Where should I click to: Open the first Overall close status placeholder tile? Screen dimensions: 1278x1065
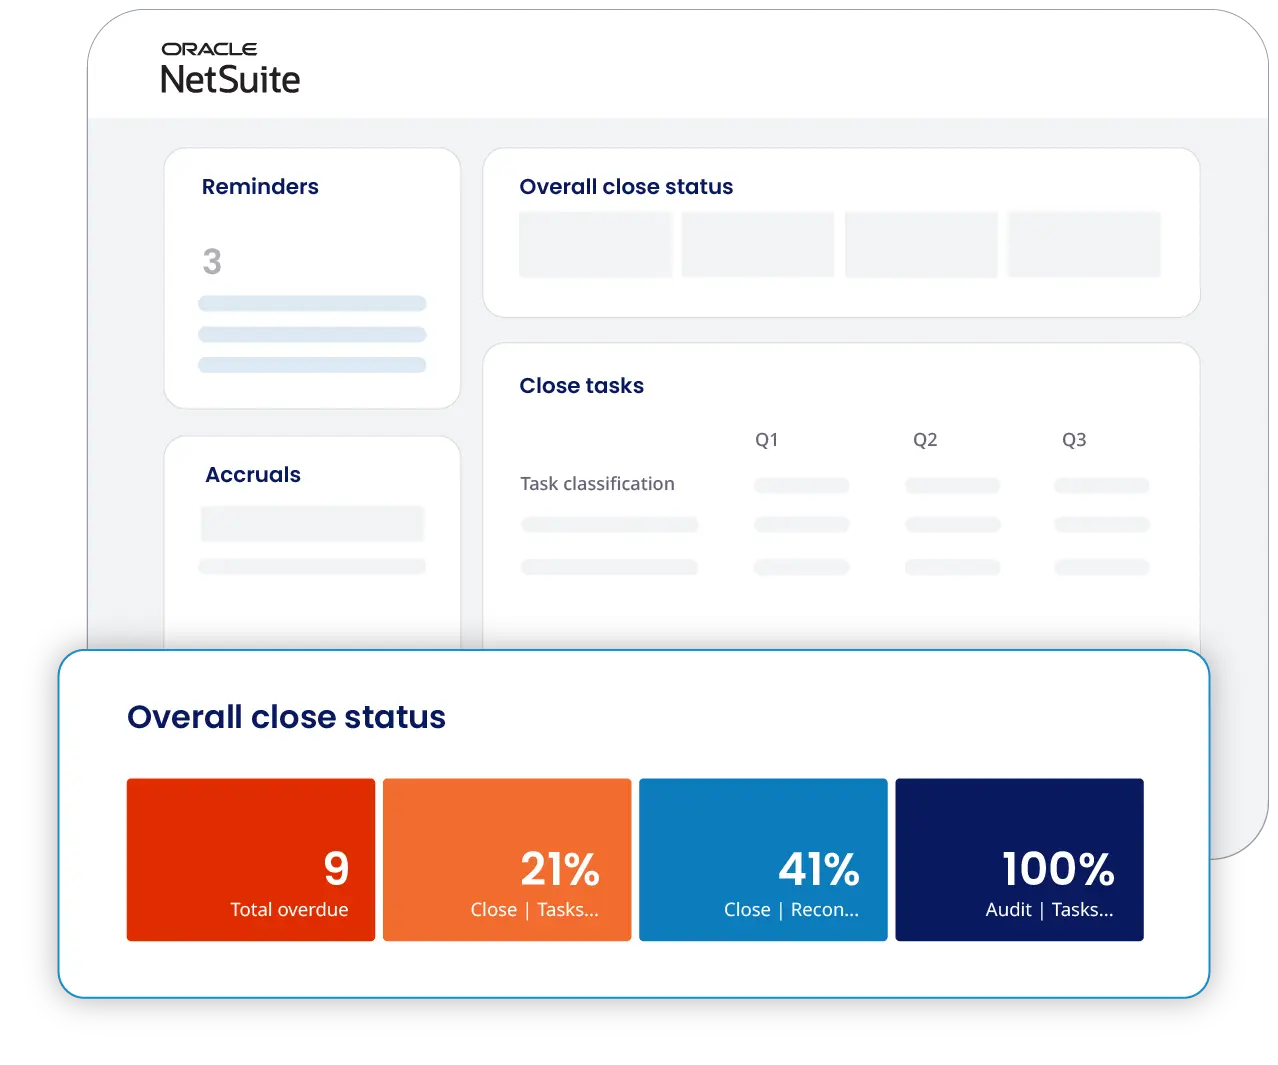(x=595, y=244)
